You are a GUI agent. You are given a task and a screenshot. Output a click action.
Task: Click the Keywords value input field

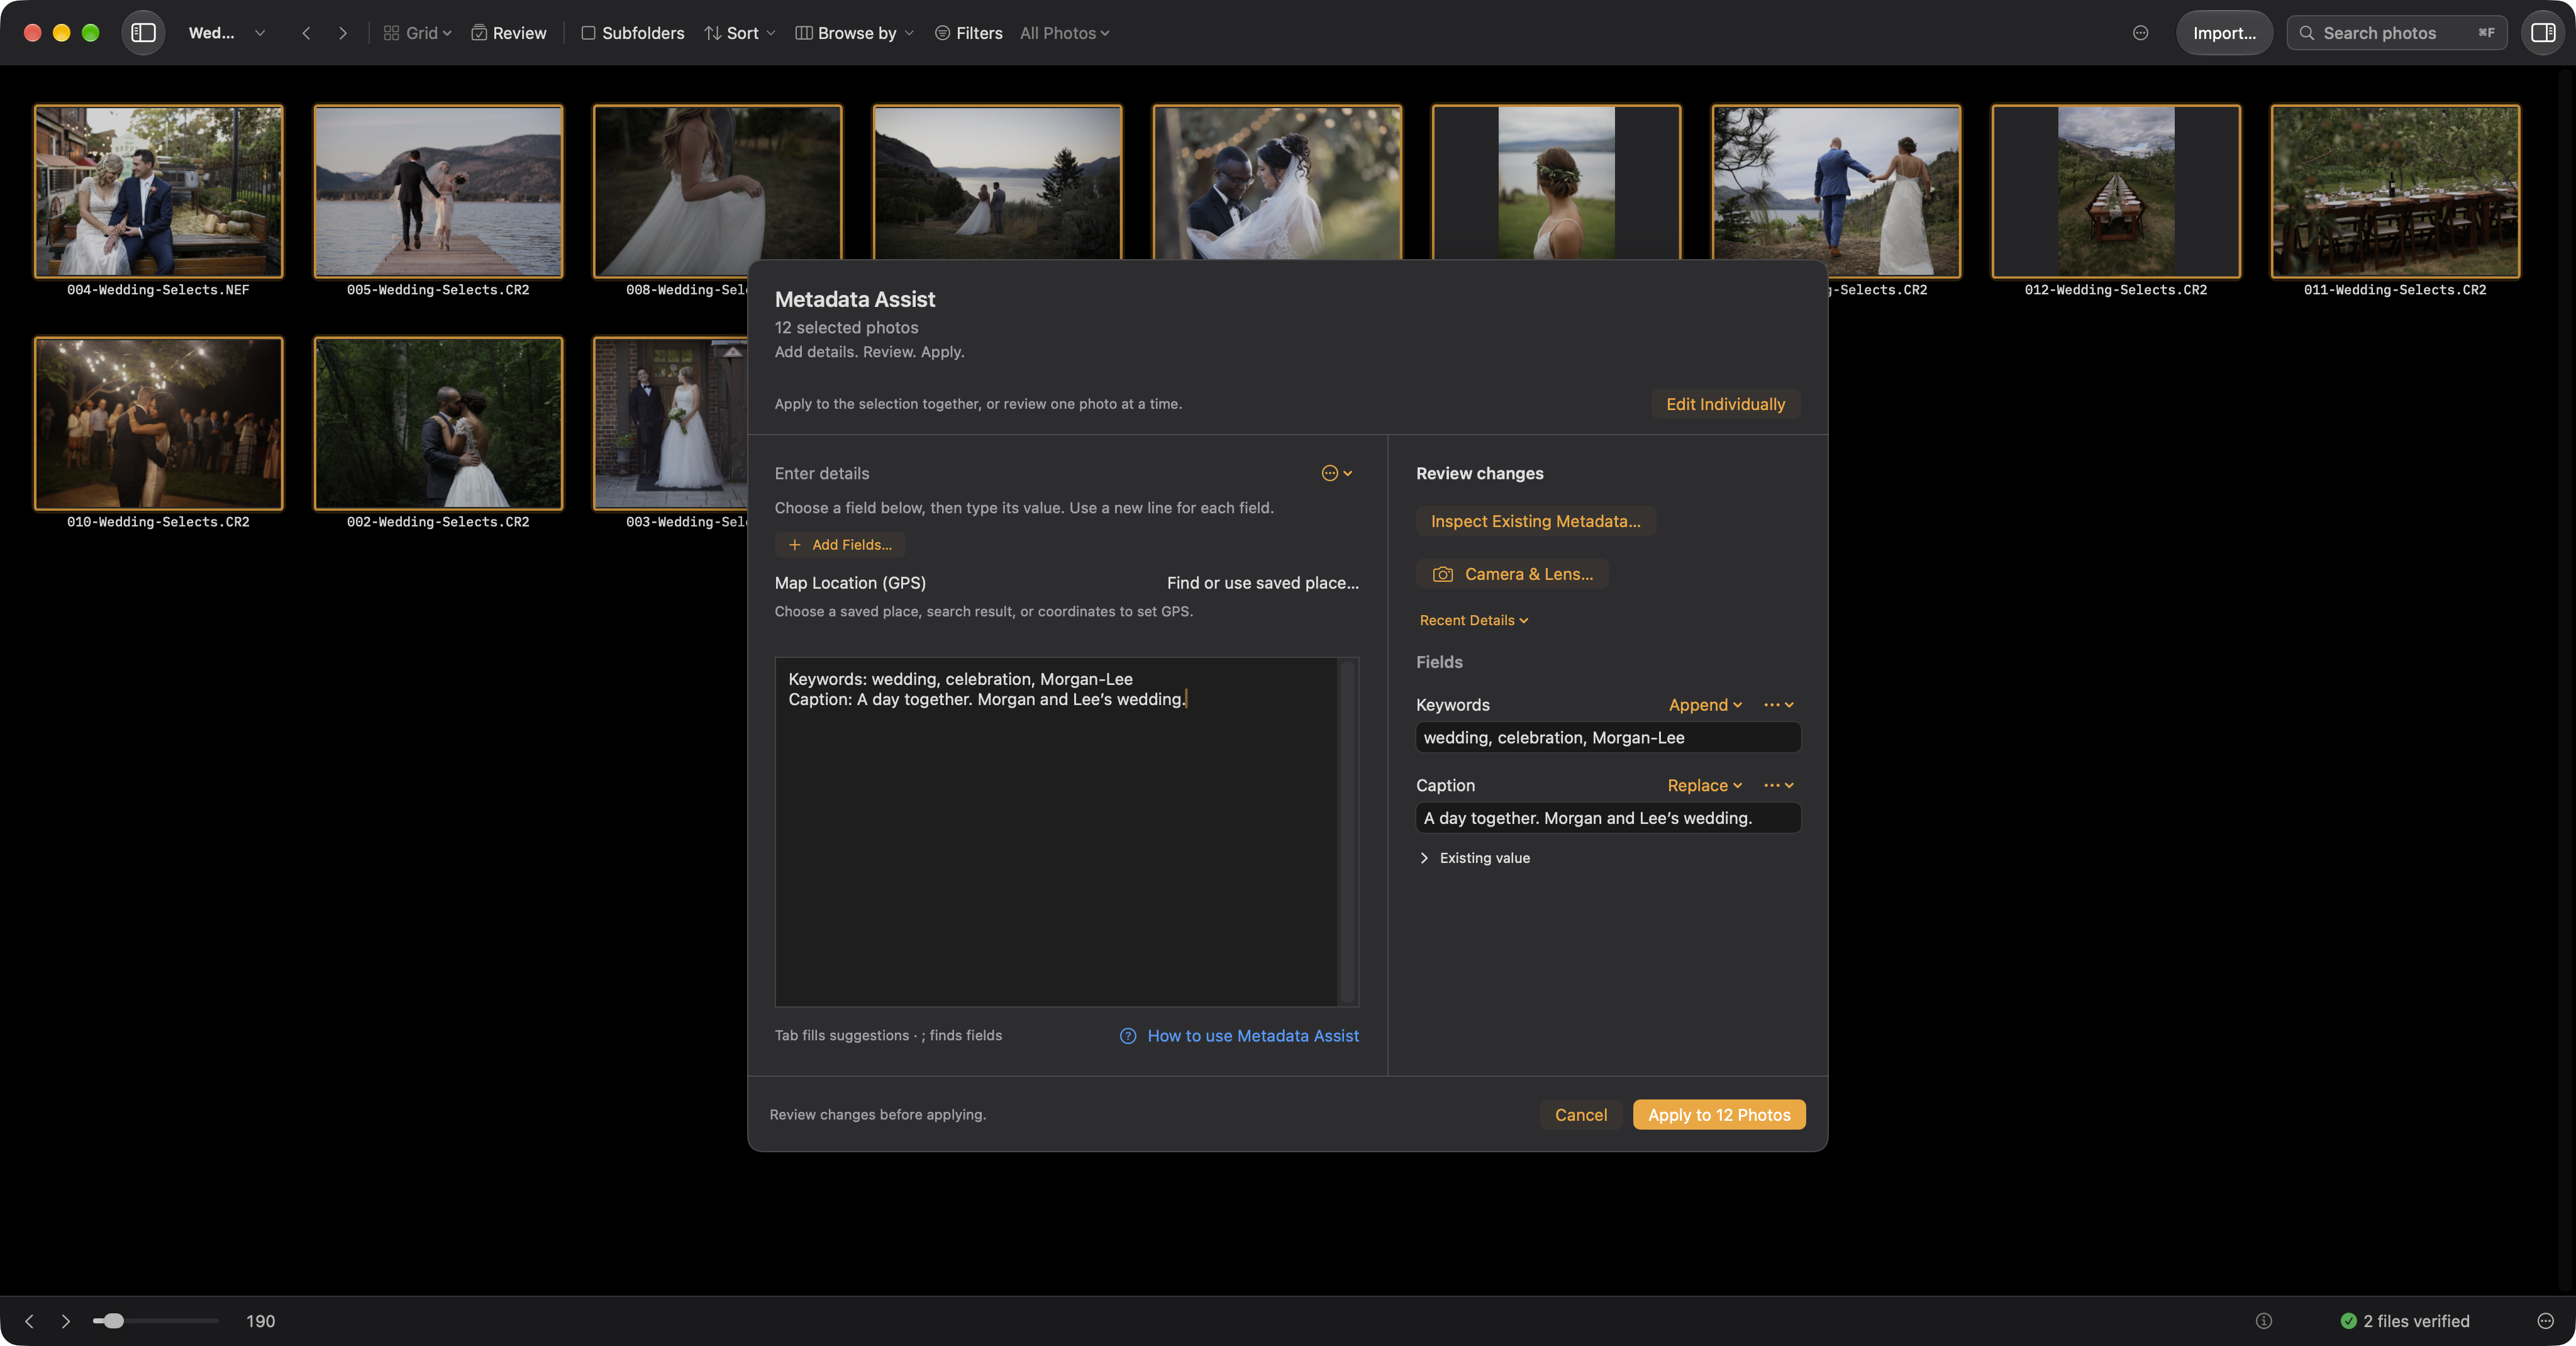coord(1608,738)
